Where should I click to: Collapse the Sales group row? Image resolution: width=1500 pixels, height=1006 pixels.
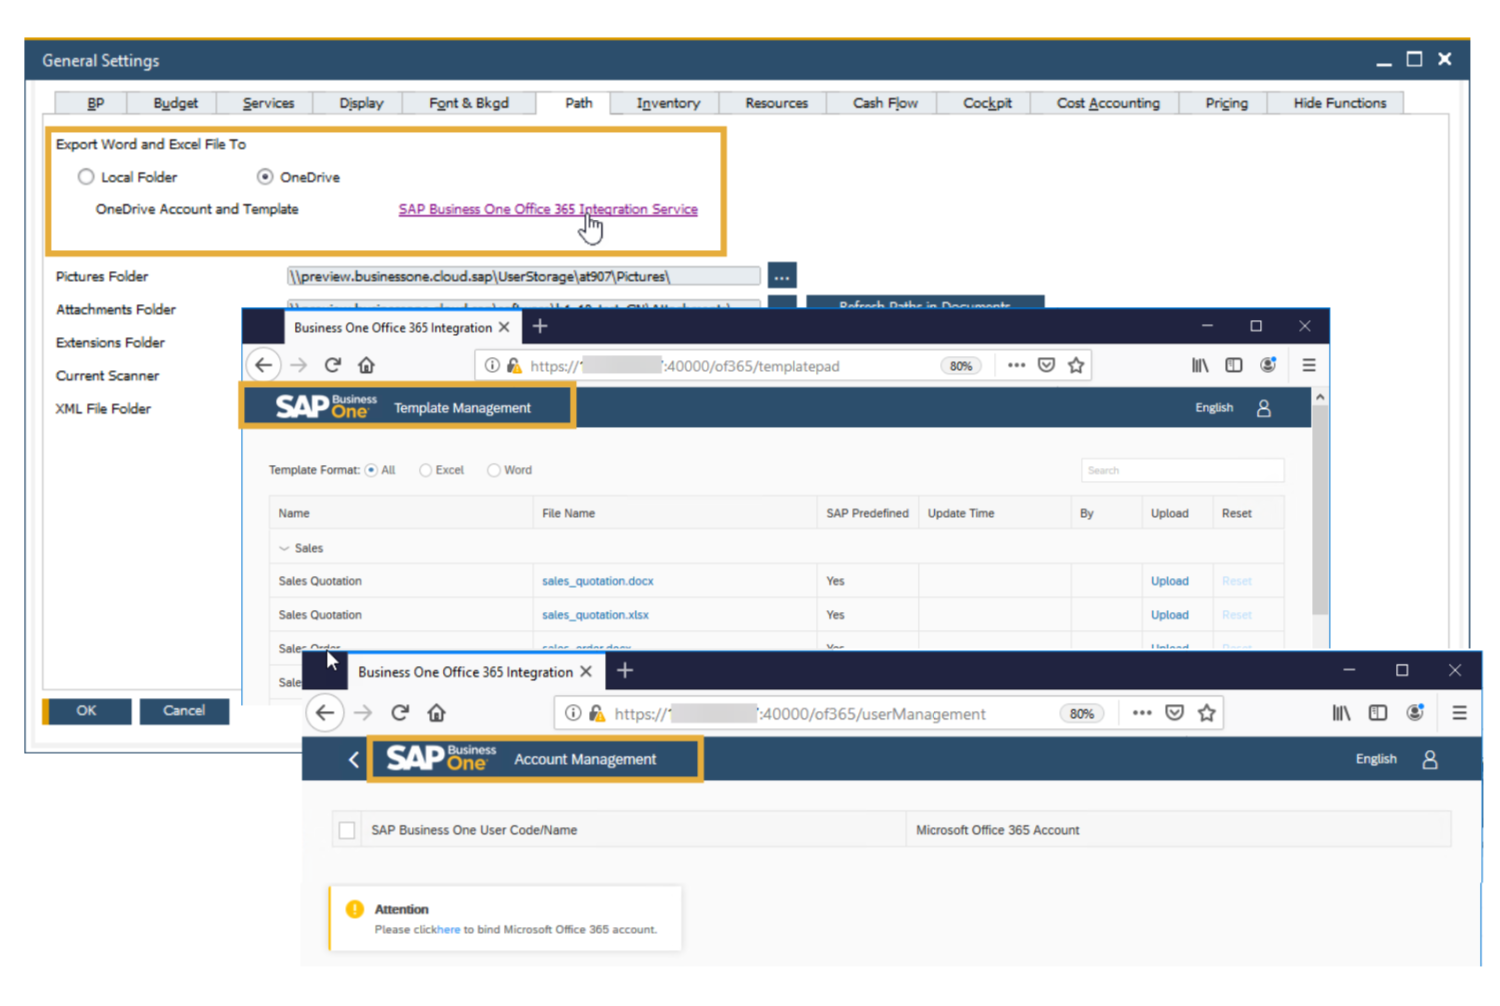coord(284,548)
